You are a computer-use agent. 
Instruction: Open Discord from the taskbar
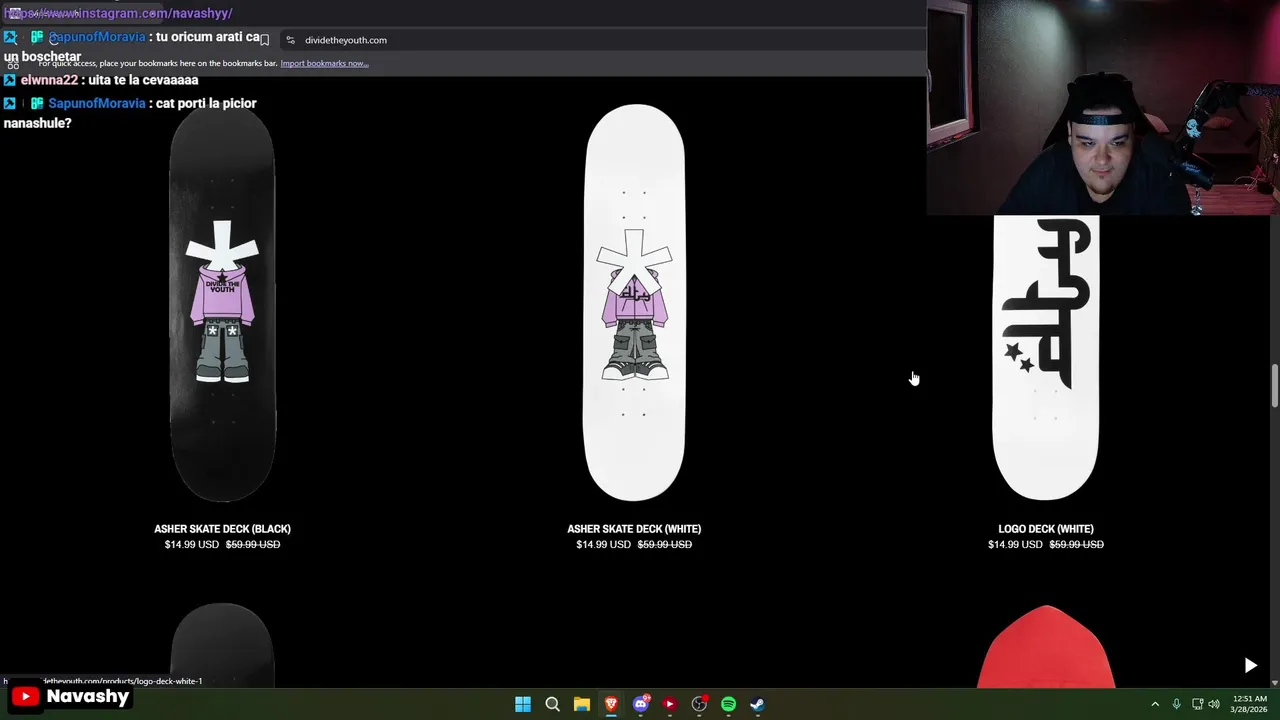click(641, 704)
